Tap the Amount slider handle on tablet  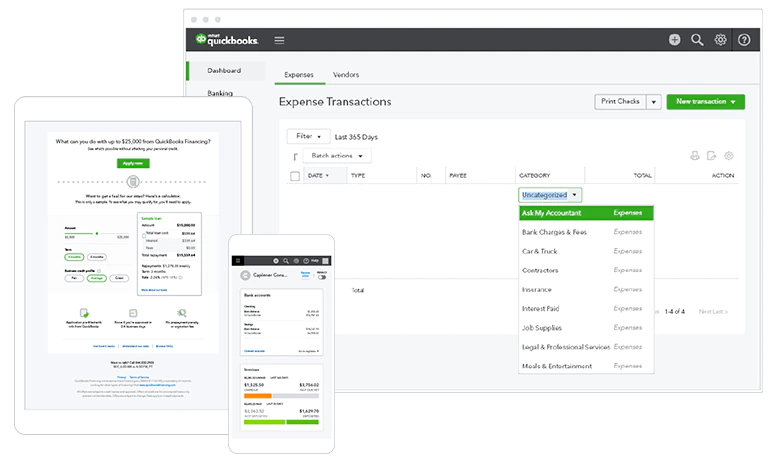(x=97, y=233)
